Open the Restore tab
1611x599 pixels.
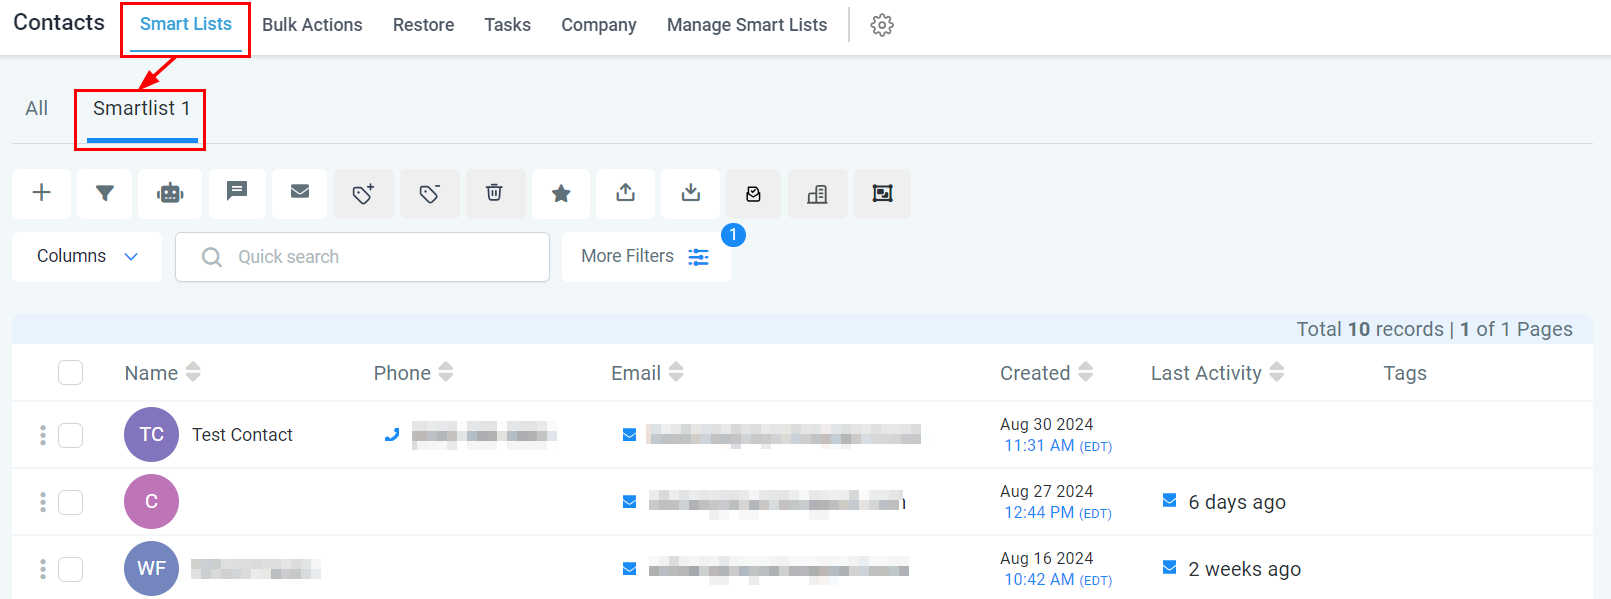(x=423, y=25)
